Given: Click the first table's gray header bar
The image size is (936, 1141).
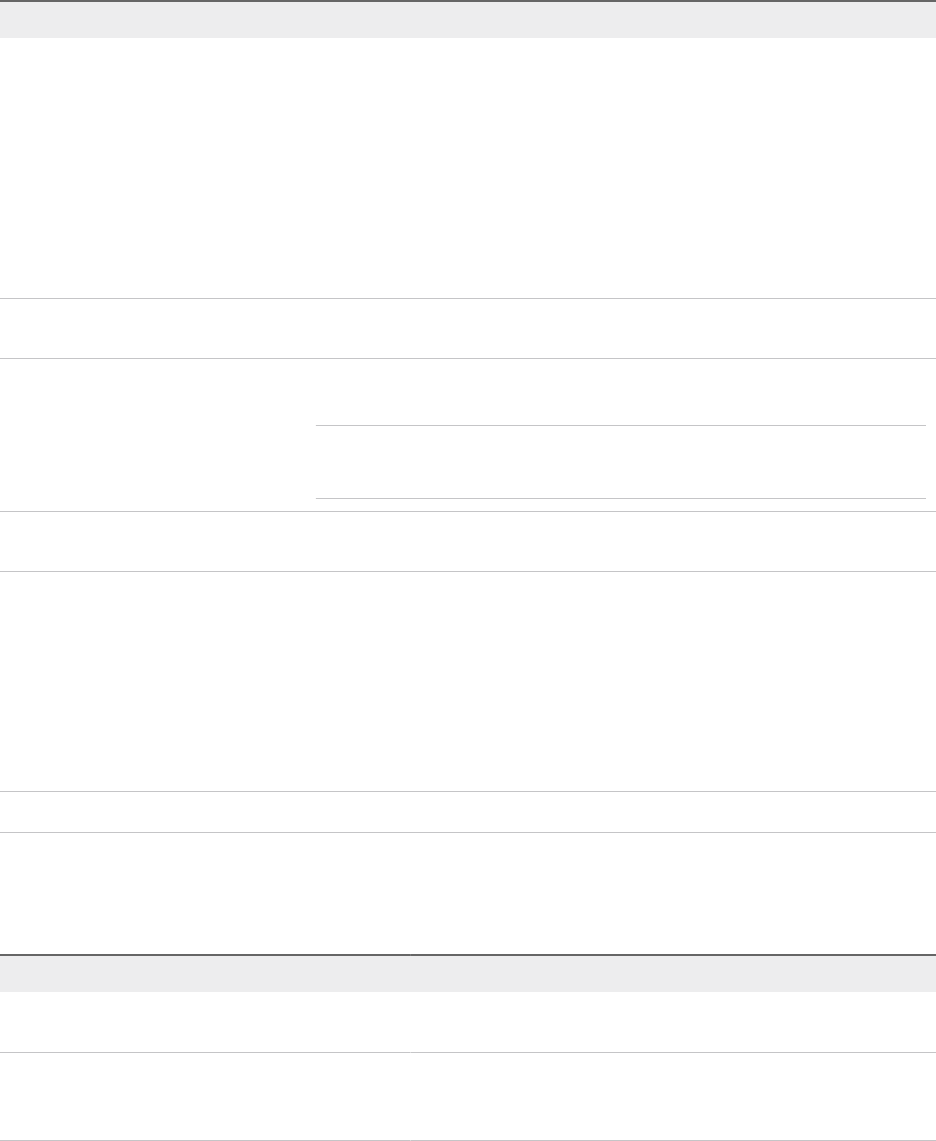Looking at the screenshot, I should tap(468, 19).
